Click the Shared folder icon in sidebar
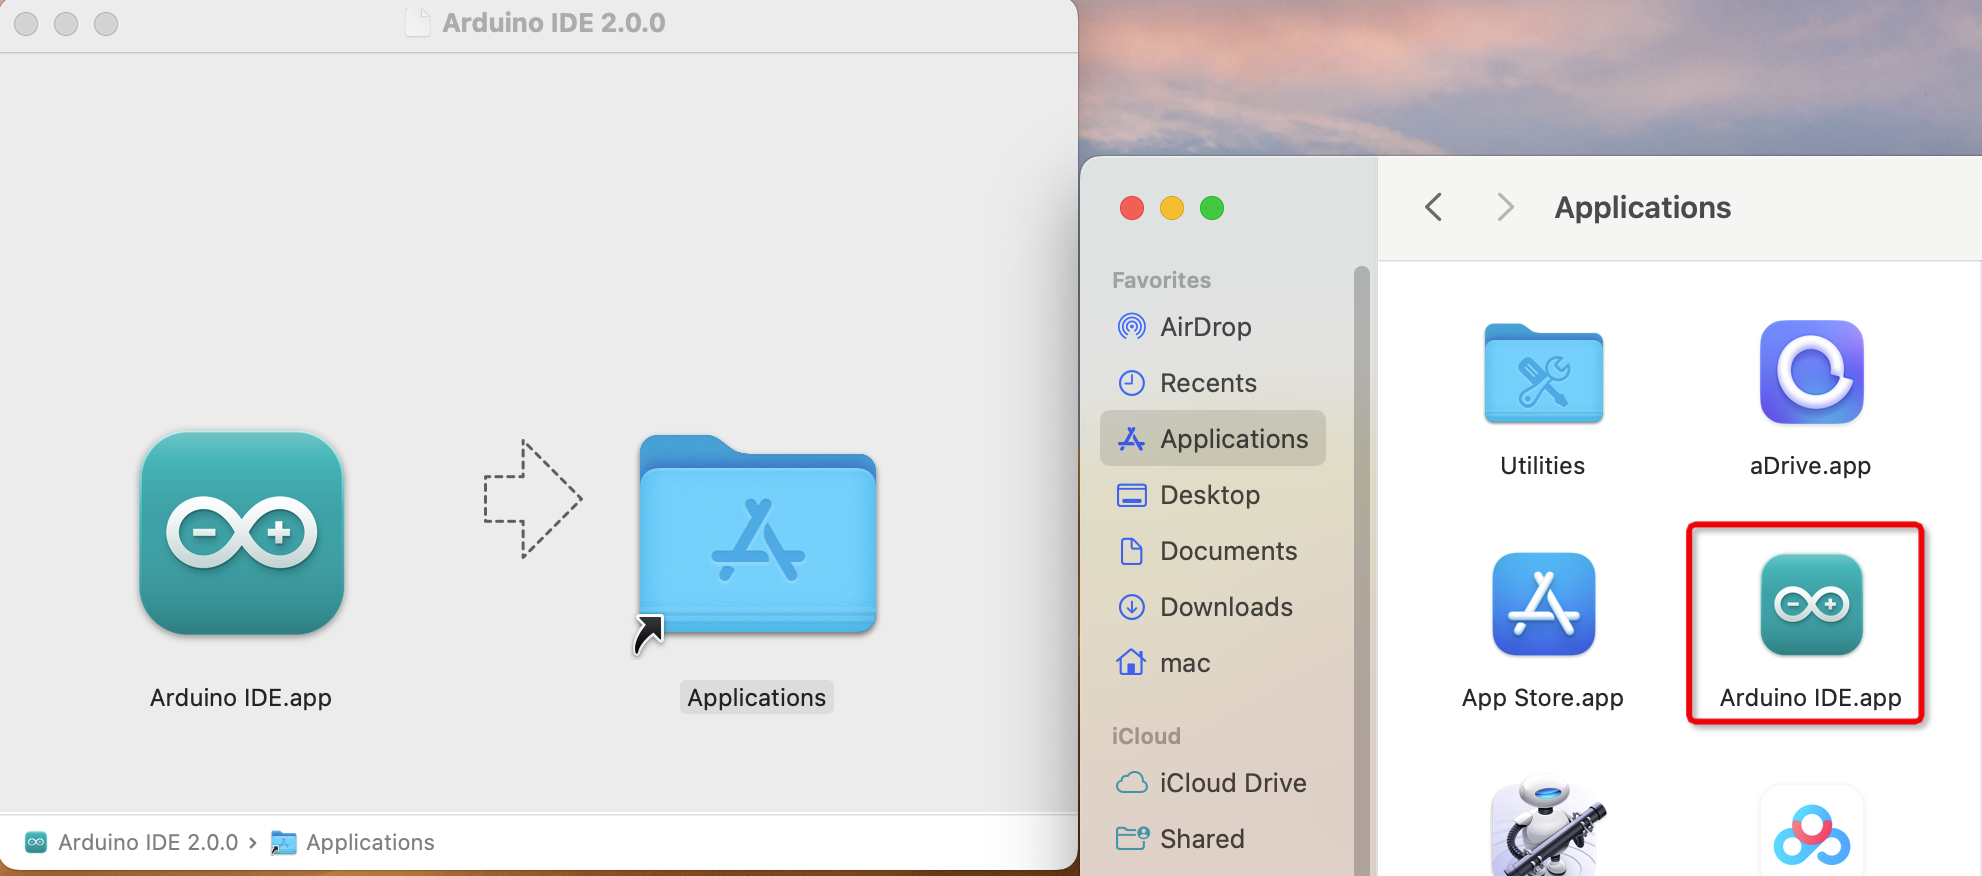 [x=1132, y=838]
